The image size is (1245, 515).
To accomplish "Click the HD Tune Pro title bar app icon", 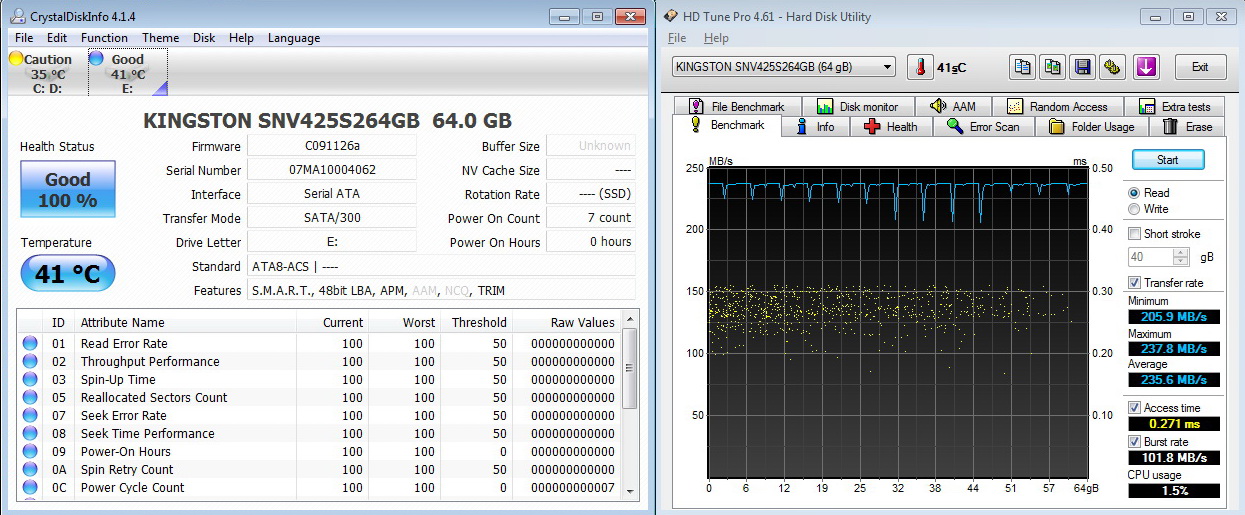I will click(670, 16).
